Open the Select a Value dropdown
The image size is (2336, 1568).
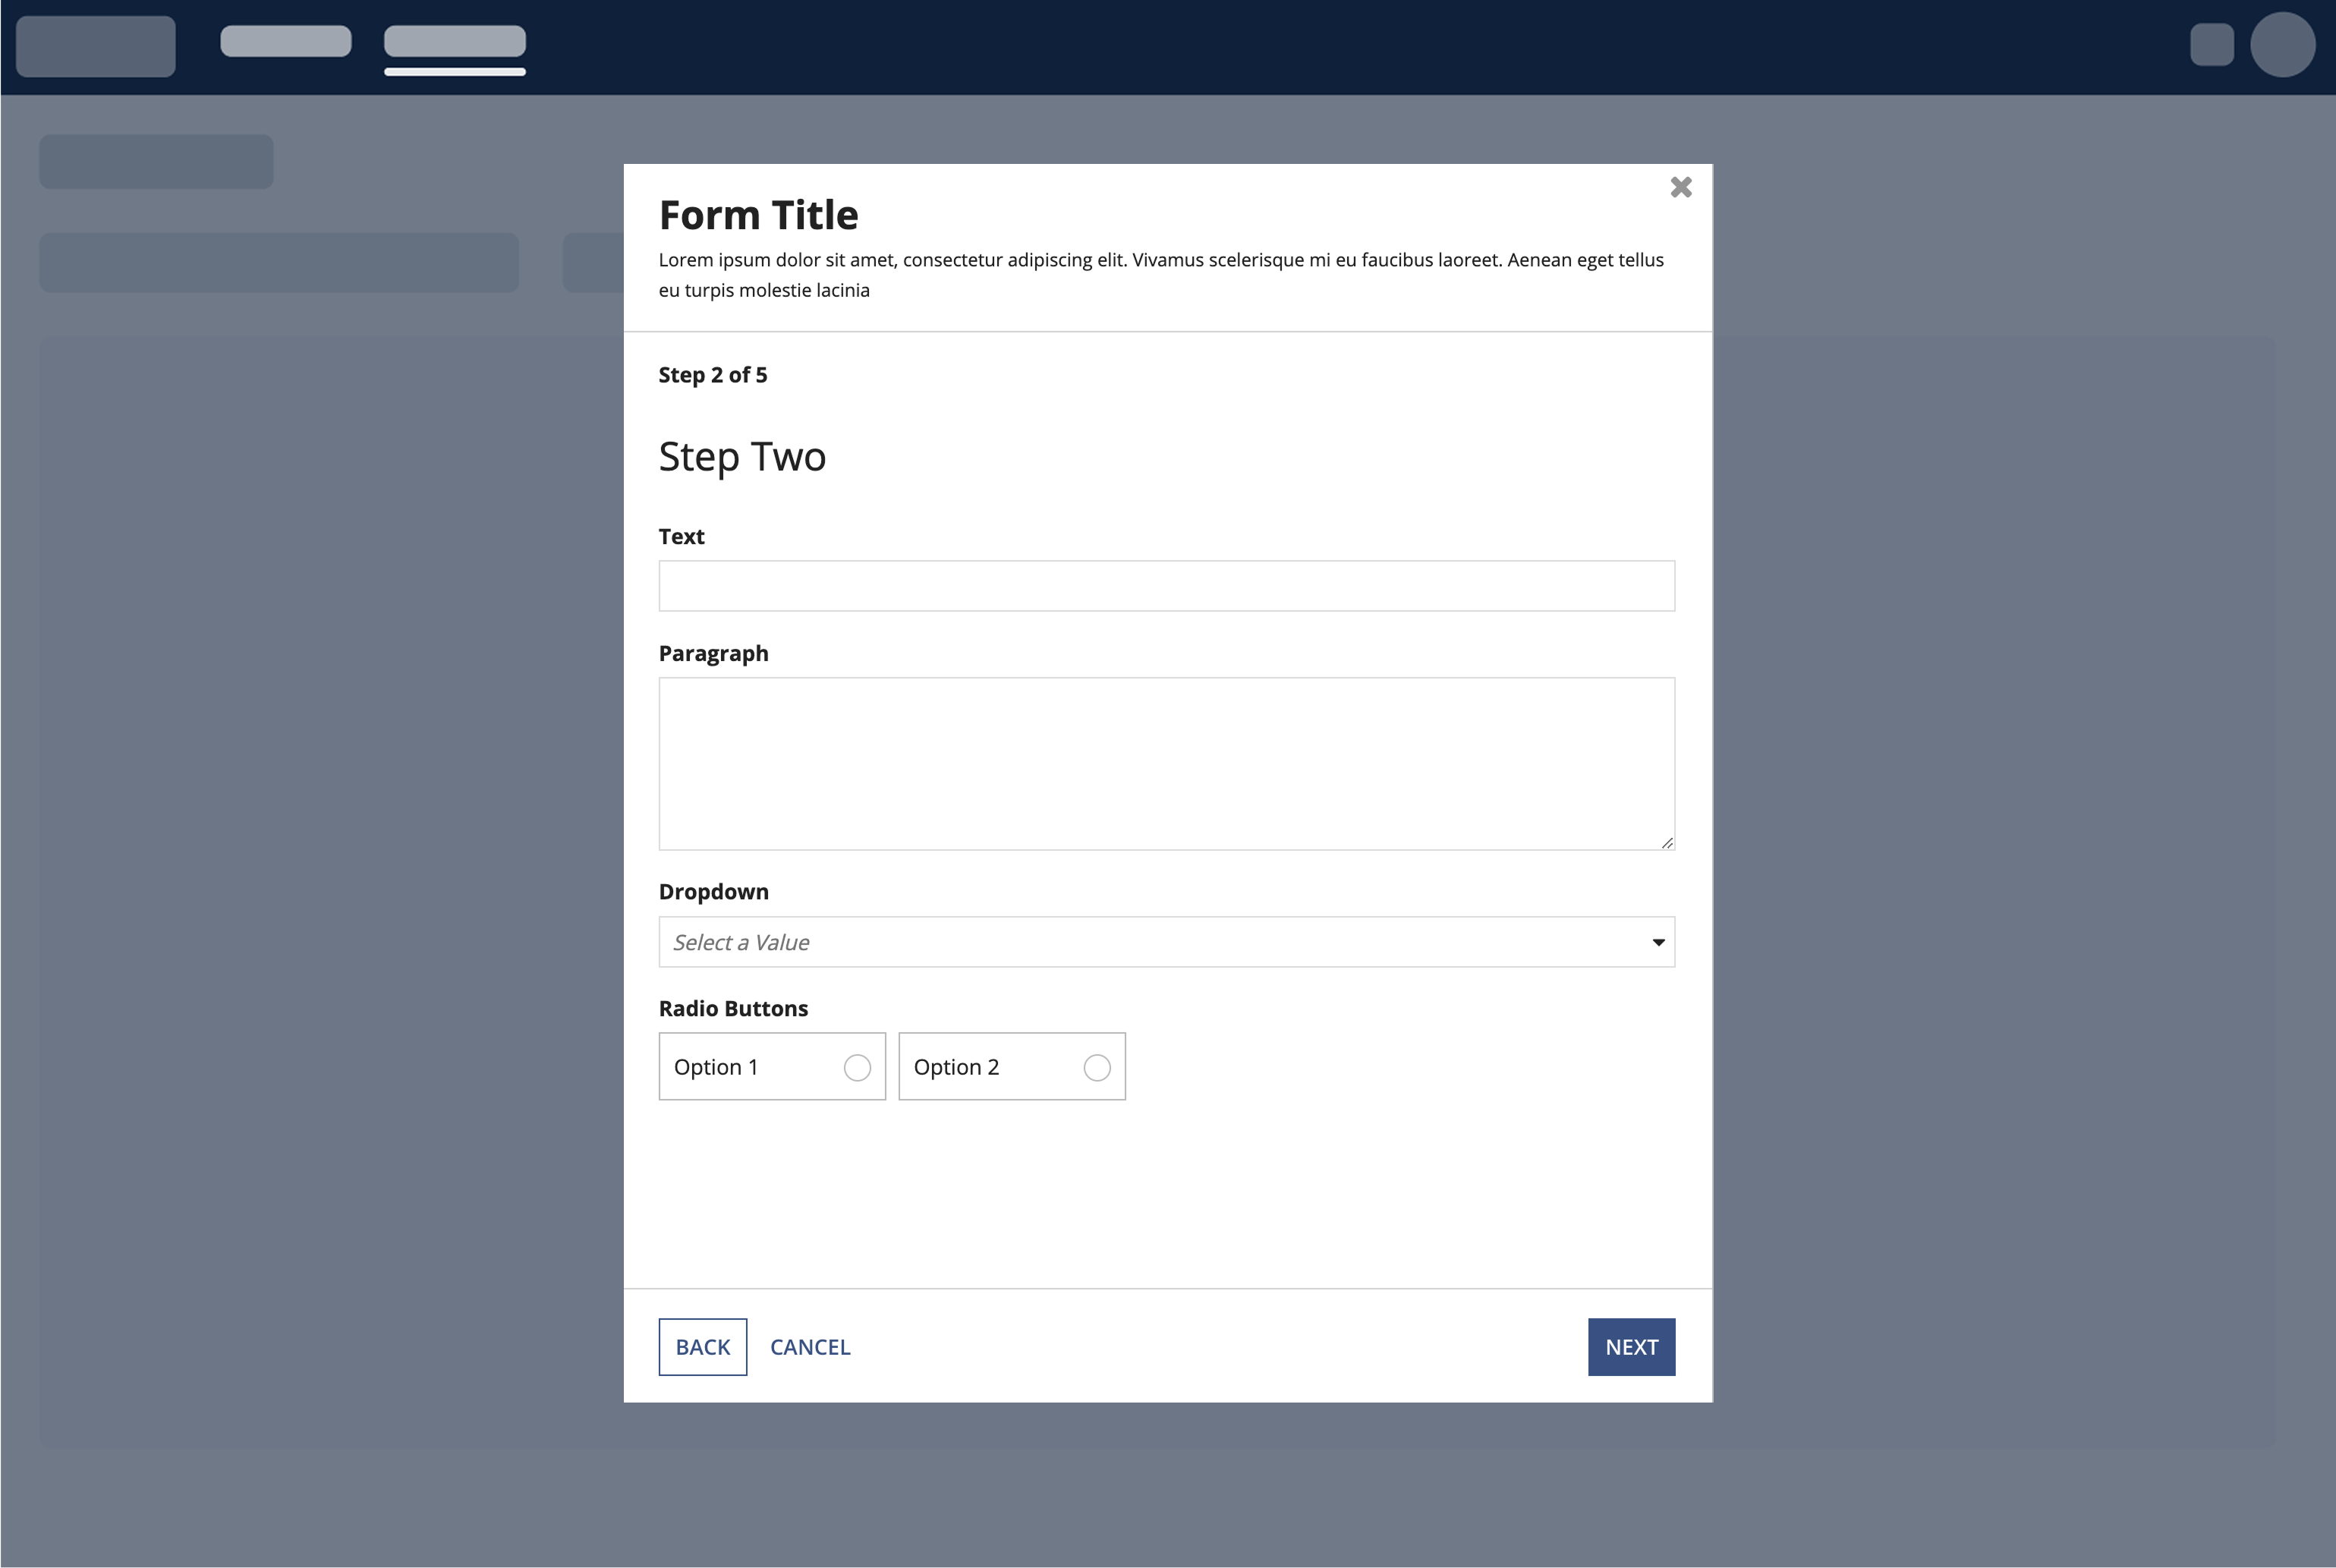(1165, 942)
